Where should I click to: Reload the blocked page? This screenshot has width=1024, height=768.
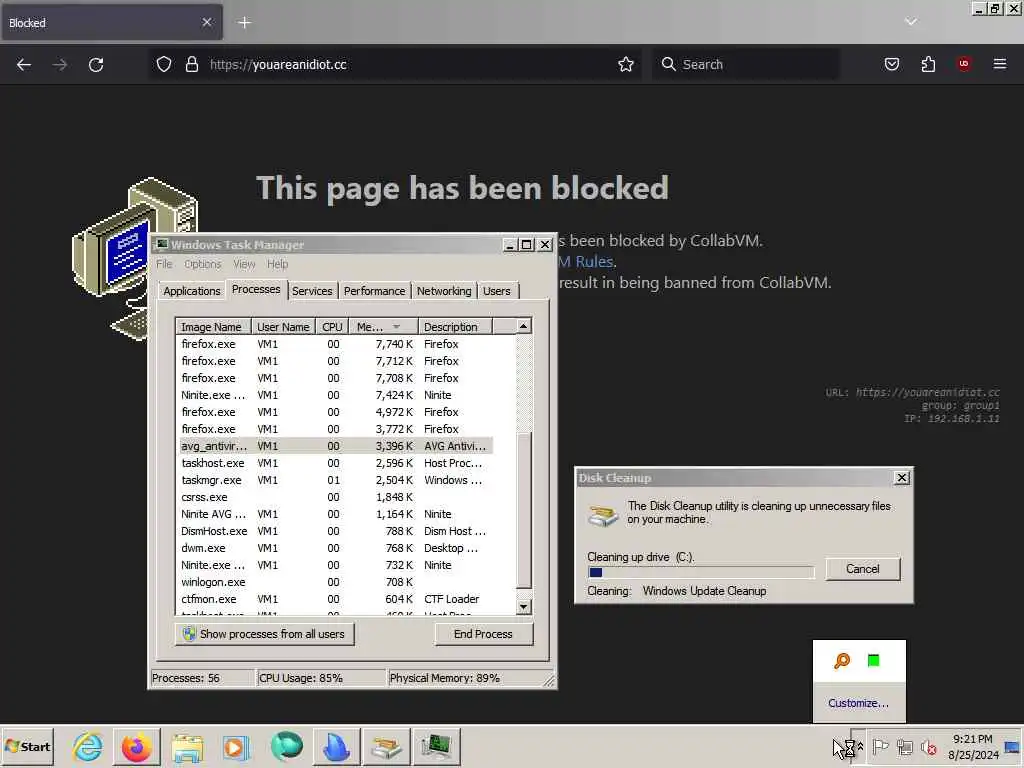pyautogui.click(x=96, y=65)
